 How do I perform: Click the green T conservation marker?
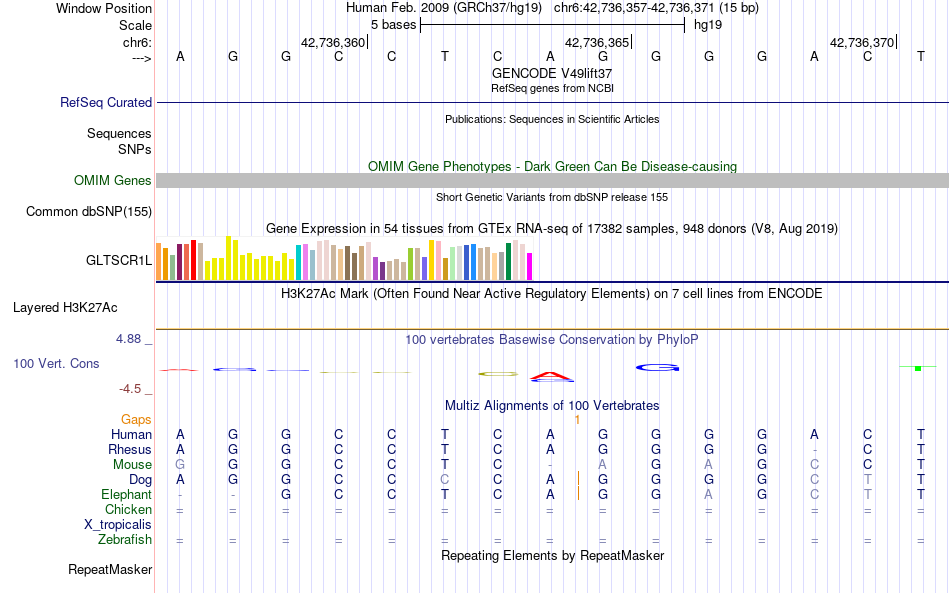918,368
